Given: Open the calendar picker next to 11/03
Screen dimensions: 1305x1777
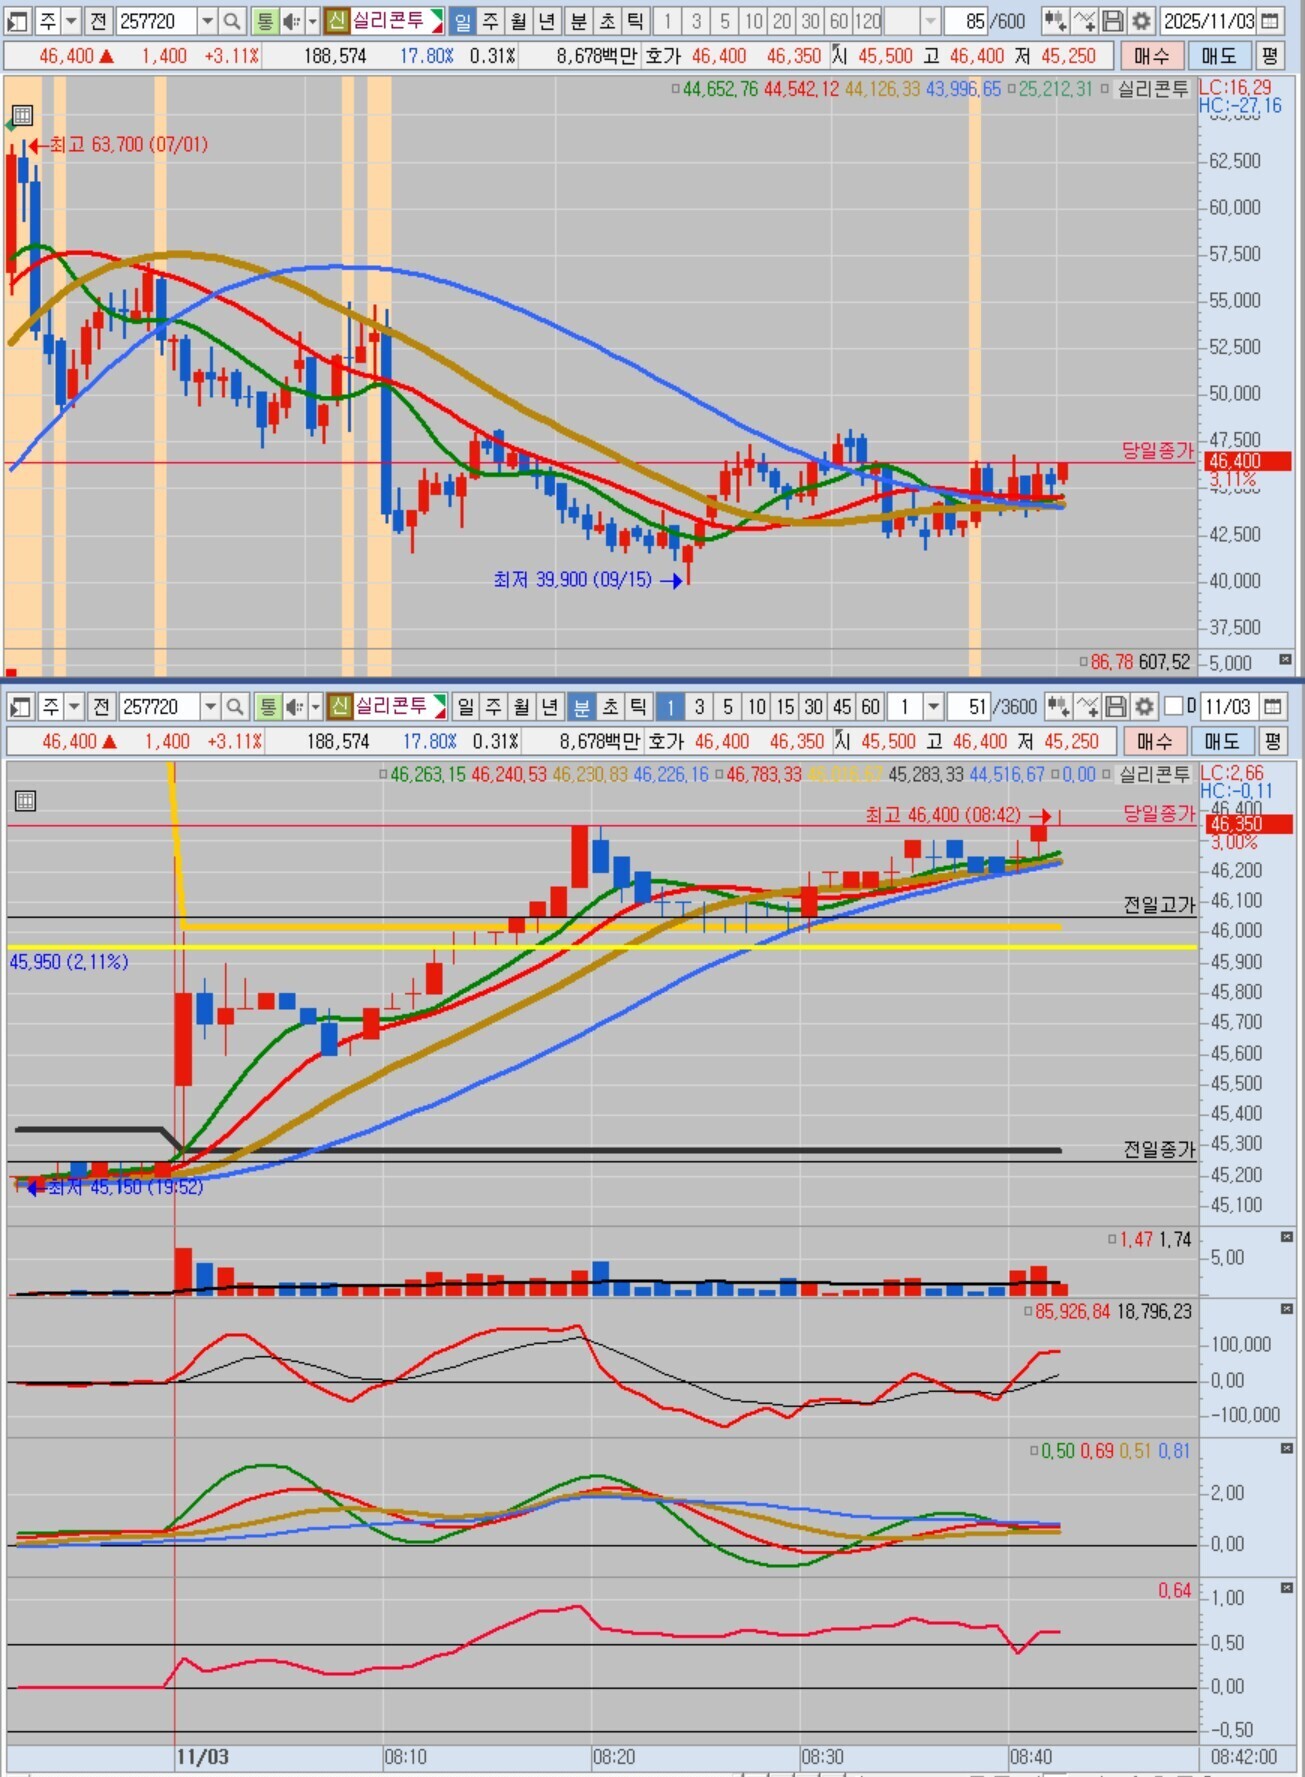Looking at the screenshot, I should pos(1272,707).
